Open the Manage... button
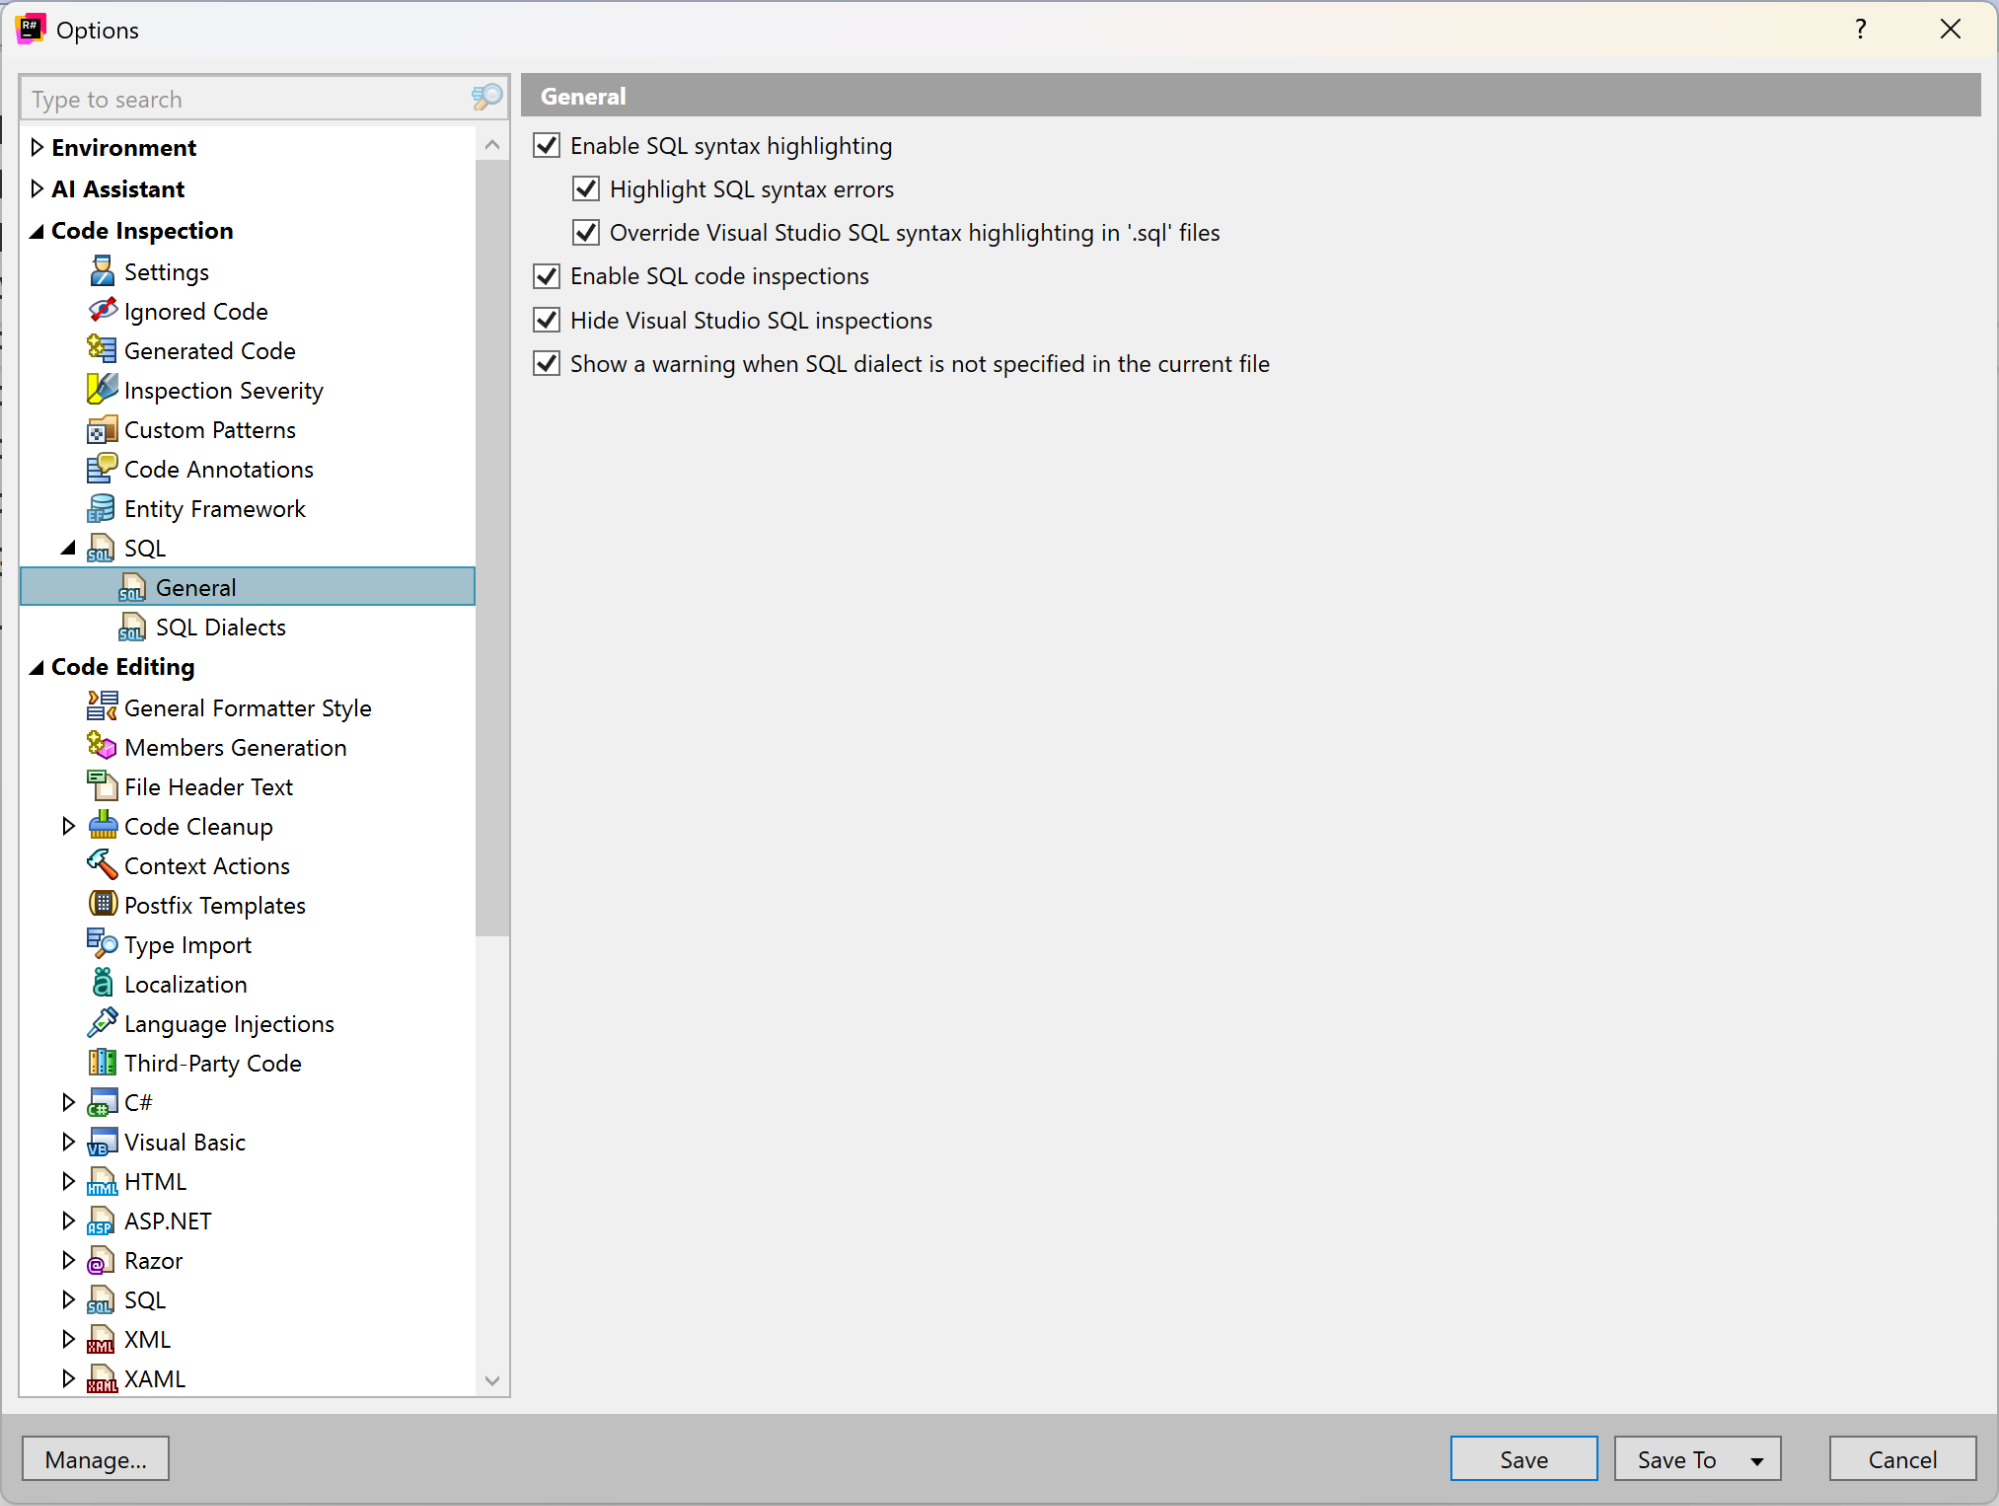The height and width of the screenshot is (1506, 1999). tap(96, 1459)
